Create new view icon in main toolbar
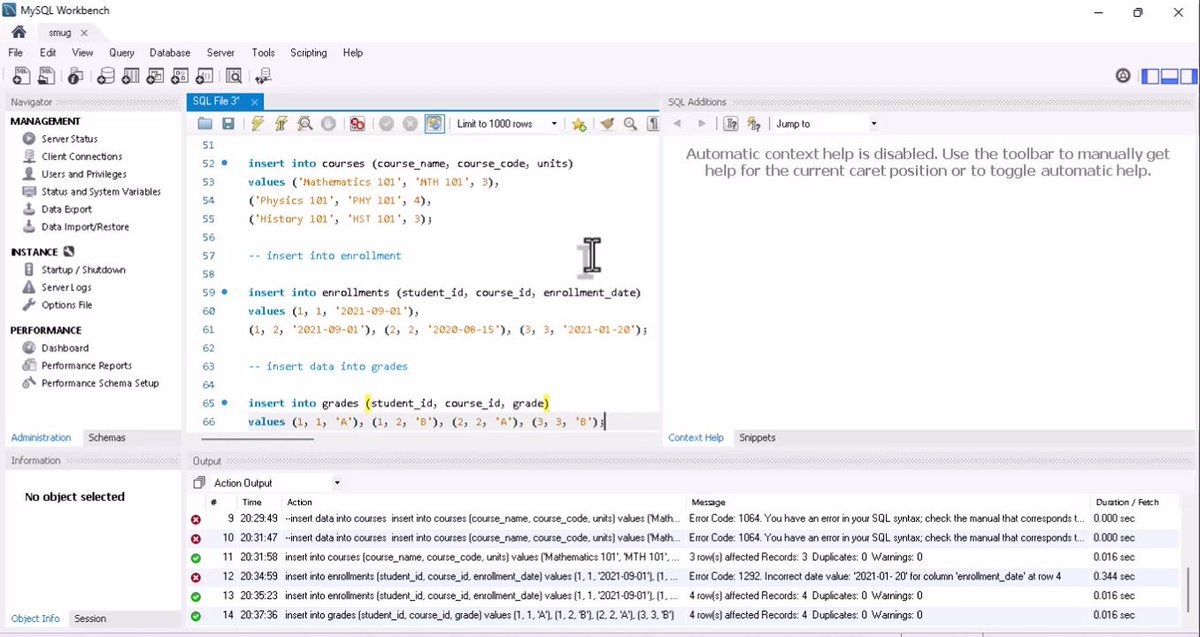Screen dimensions: 1200x637 click(x=155, y=75)
